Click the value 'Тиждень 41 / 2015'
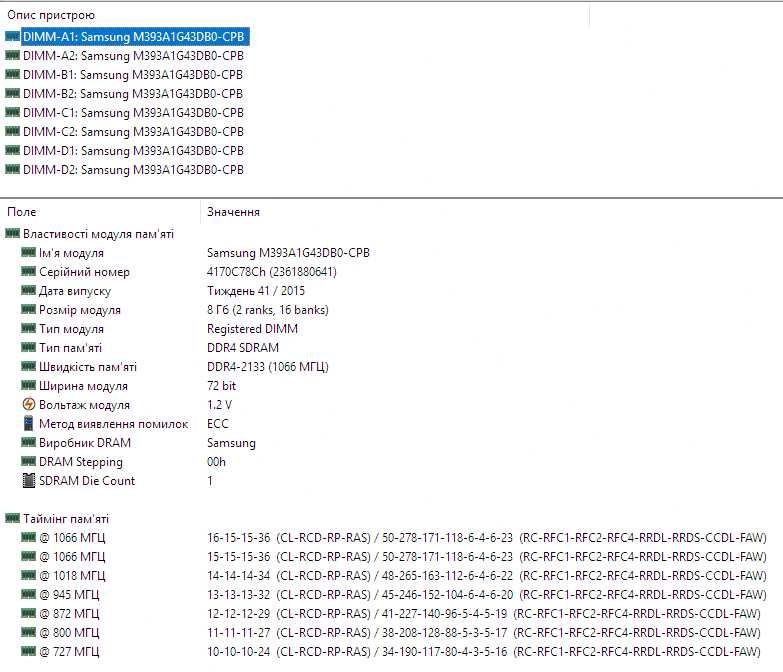783x672 pixels. (x=256, y=291)
